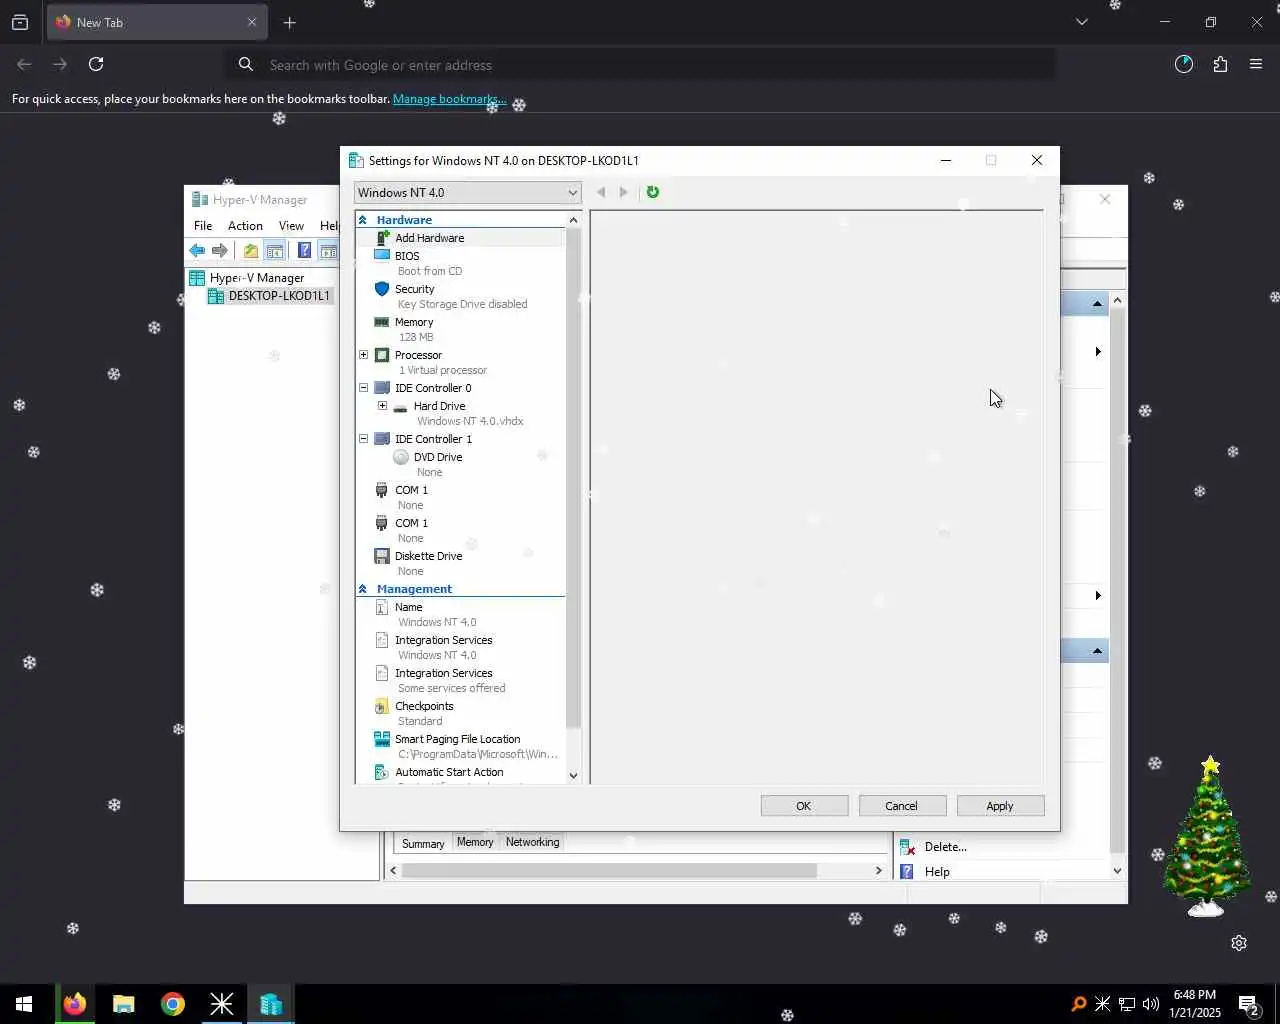The width and height of the screenshot is (1280, 1024).
Task: Click the green refresh icon in Settings
Action: (653, 192)
